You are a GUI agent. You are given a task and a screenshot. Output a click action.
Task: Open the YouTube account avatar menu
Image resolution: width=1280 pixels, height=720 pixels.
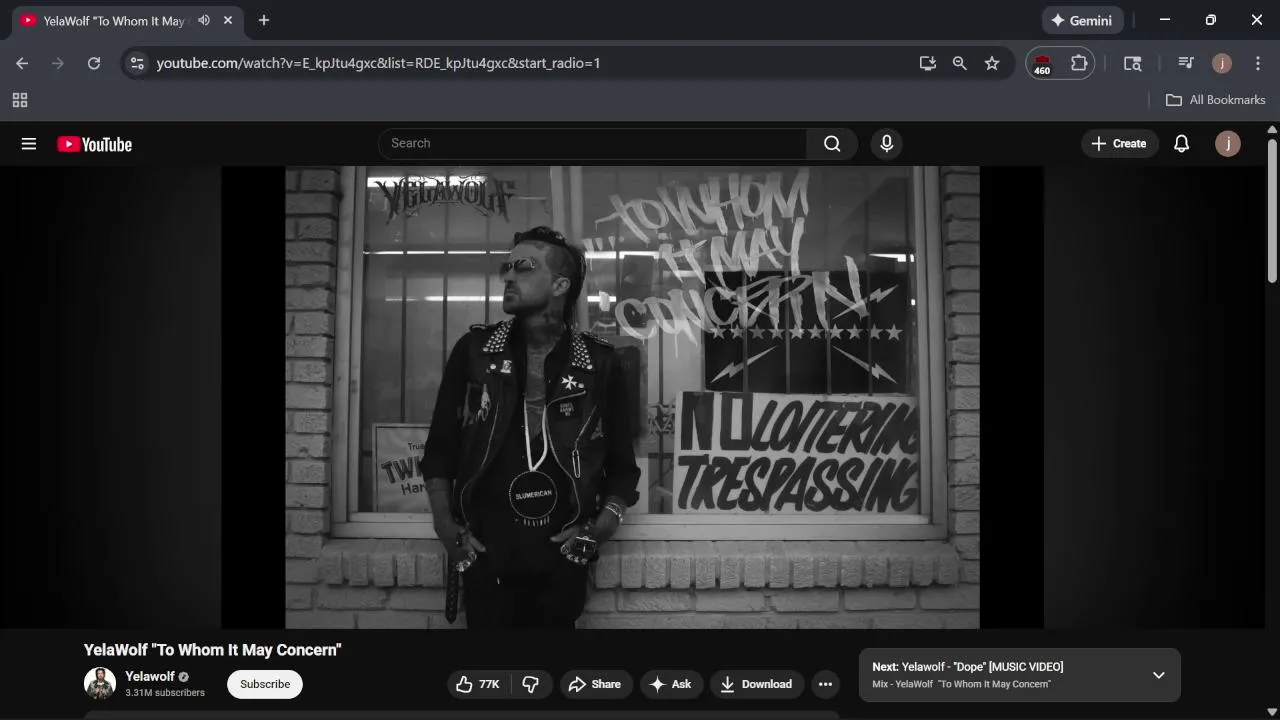point(1228,144)
